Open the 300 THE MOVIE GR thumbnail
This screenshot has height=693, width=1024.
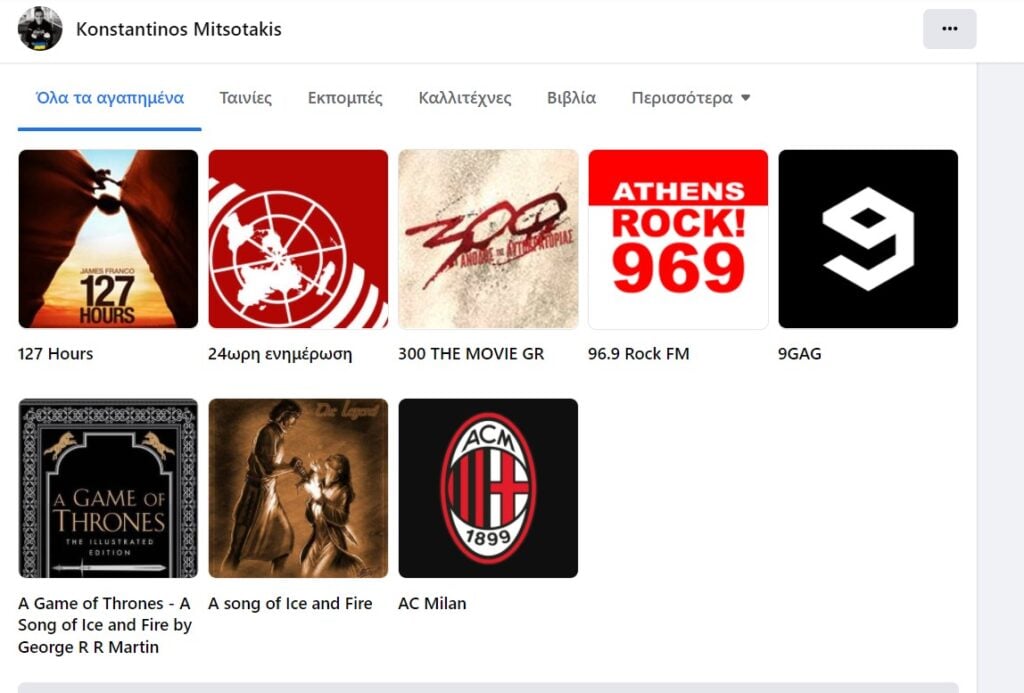coord(488,239)
